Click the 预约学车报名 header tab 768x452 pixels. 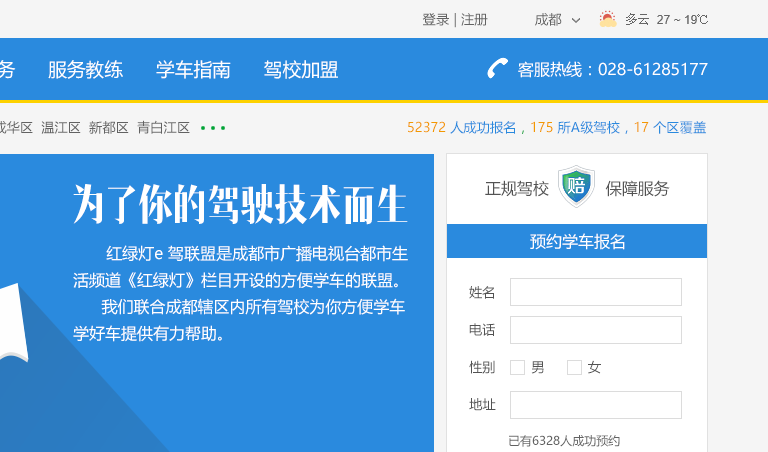577,241
